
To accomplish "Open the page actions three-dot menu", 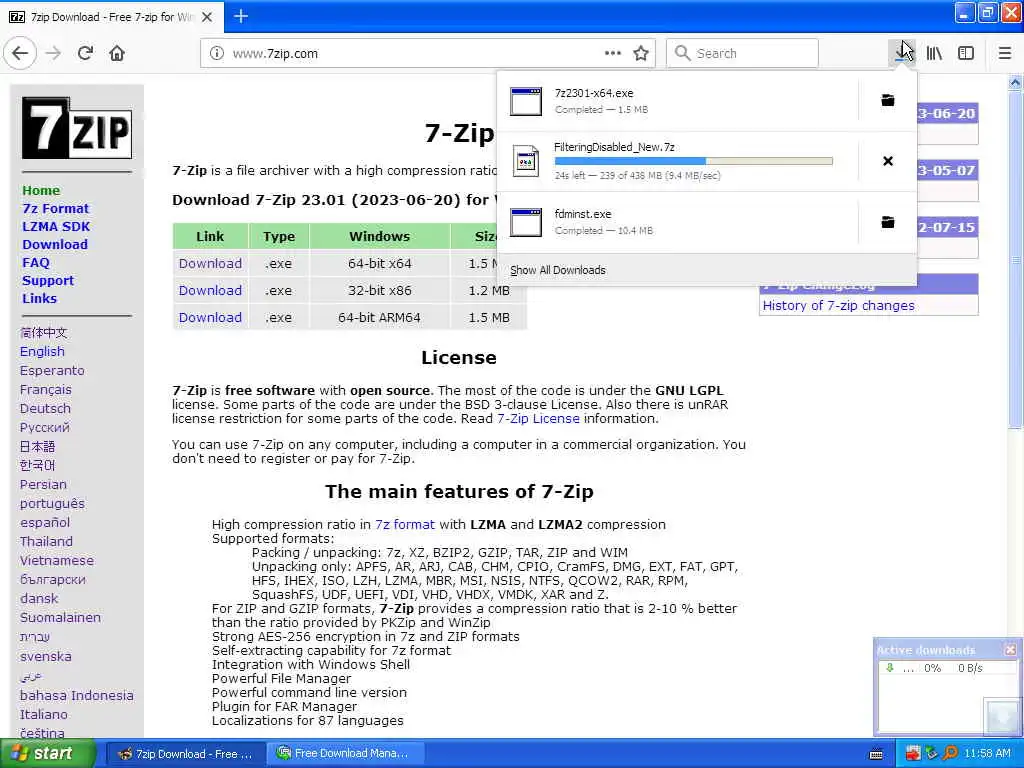I will tap(613, 53).
